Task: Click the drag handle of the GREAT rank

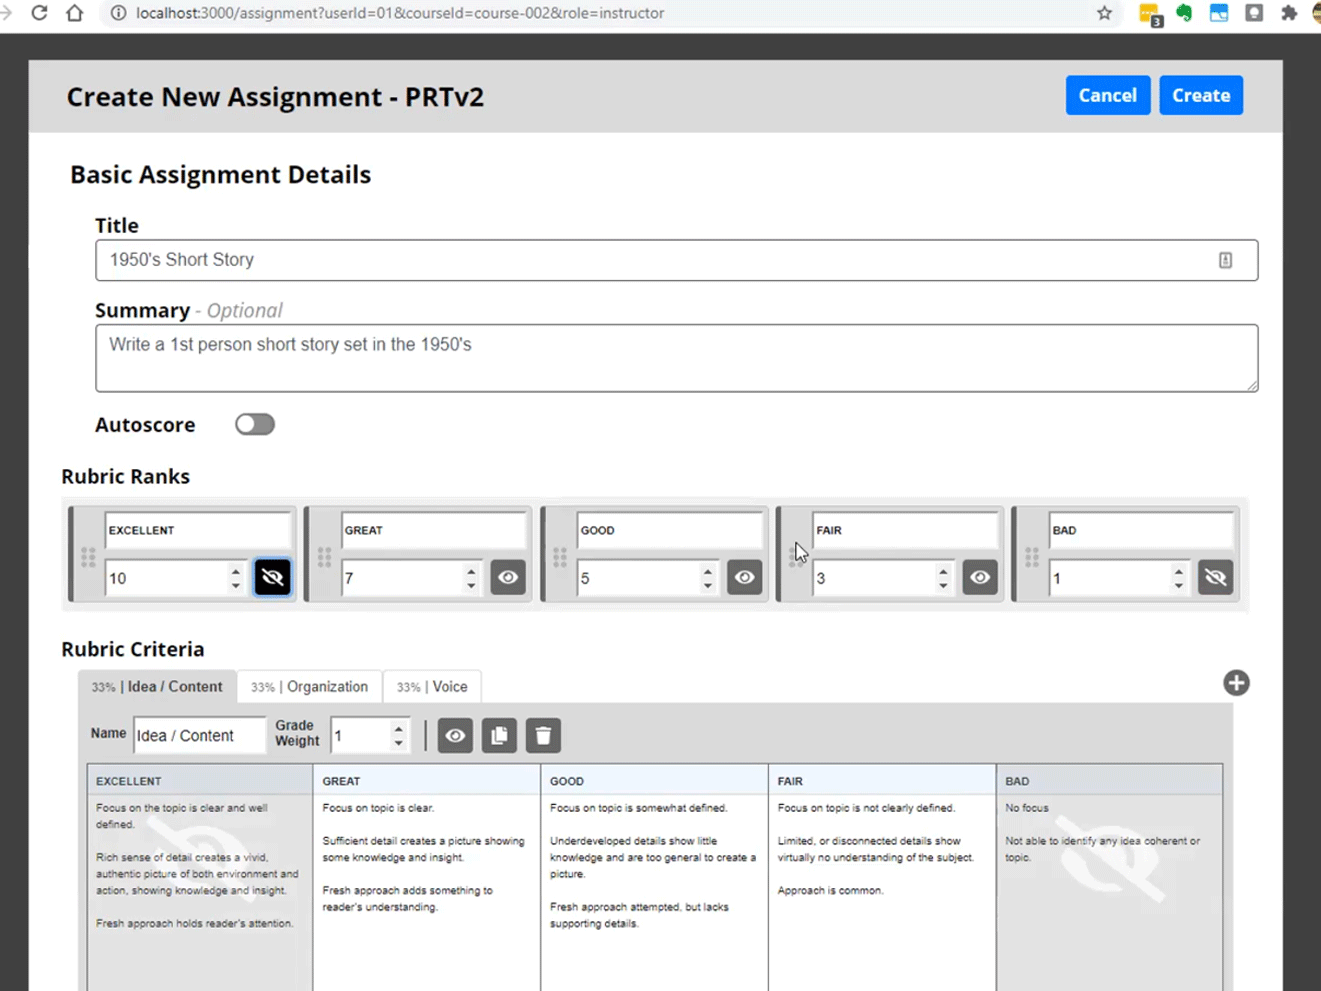Action: pos(324,556)
